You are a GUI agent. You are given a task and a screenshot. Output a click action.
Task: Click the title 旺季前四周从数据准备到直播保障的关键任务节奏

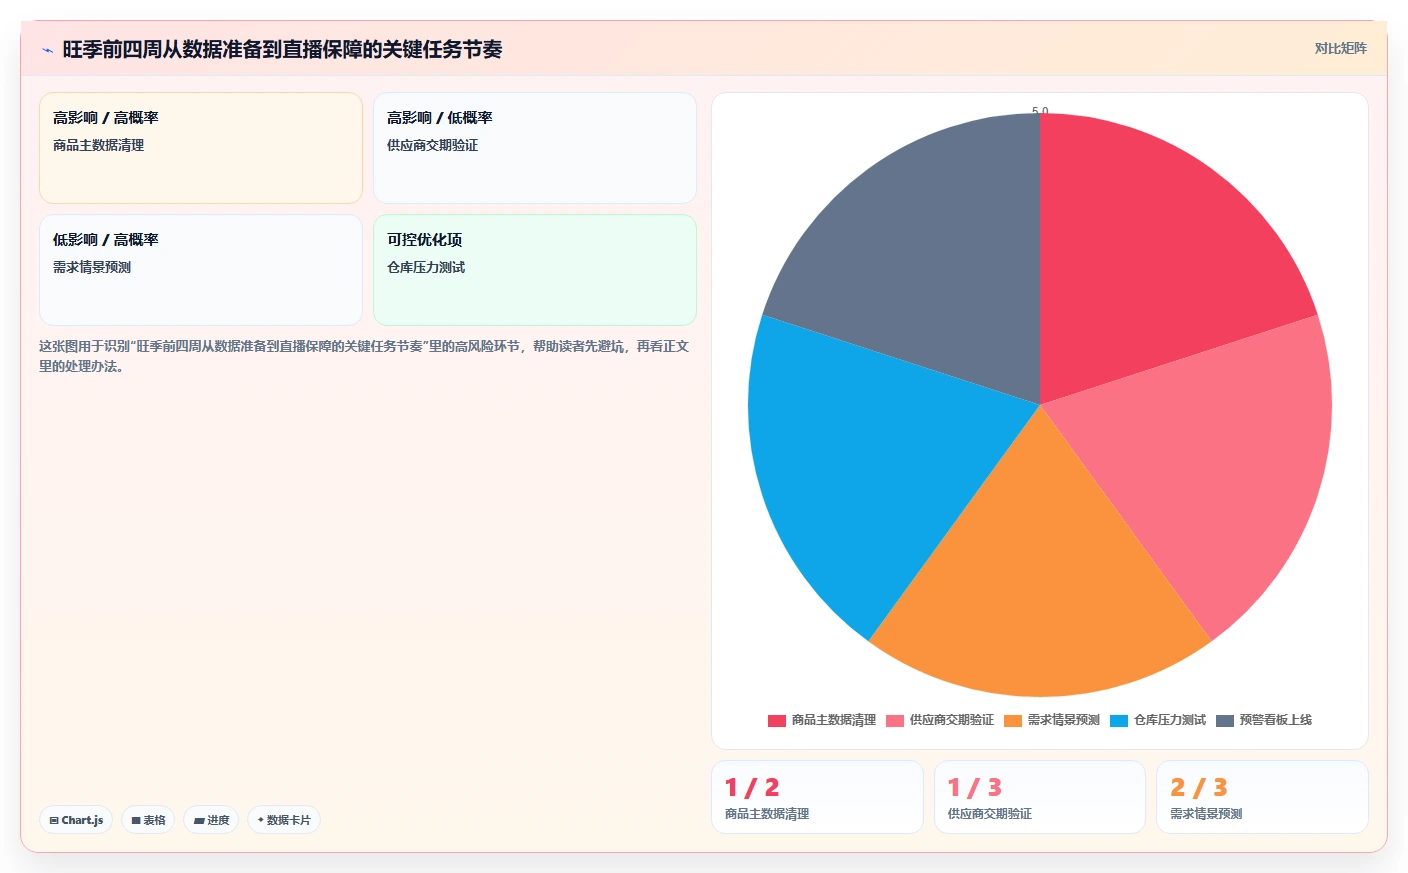[x=282, y=49]
